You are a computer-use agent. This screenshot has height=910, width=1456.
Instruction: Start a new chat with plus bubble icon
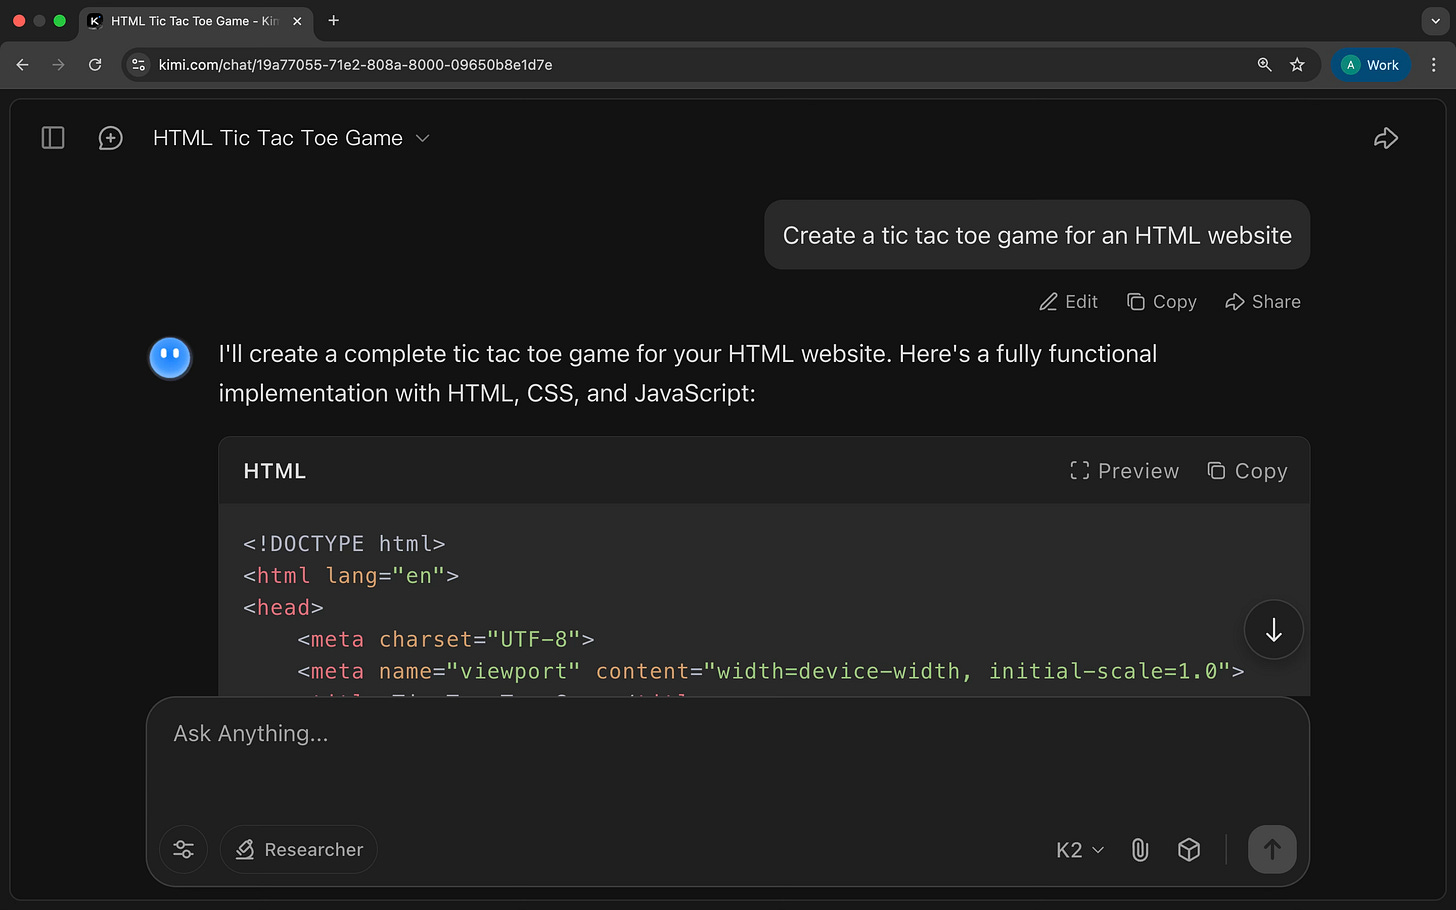(x=110, y=138)
